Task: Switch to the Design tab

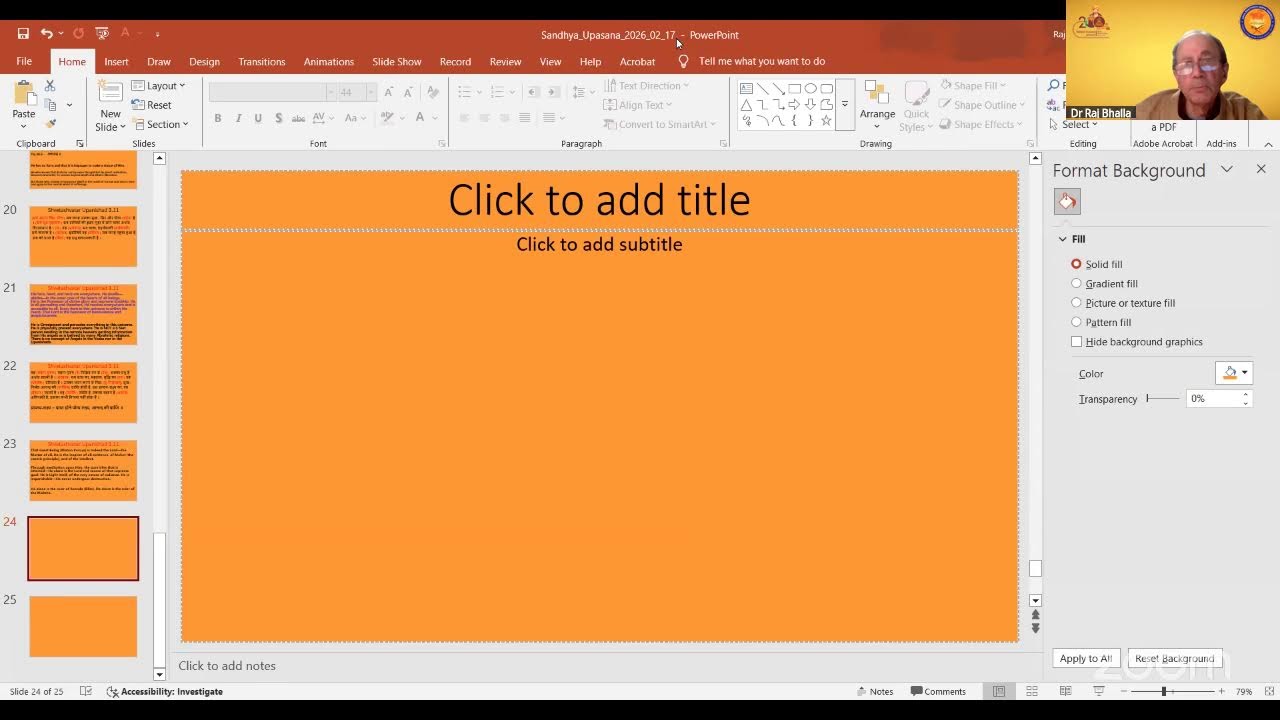Action: click(x=204, y=61)
